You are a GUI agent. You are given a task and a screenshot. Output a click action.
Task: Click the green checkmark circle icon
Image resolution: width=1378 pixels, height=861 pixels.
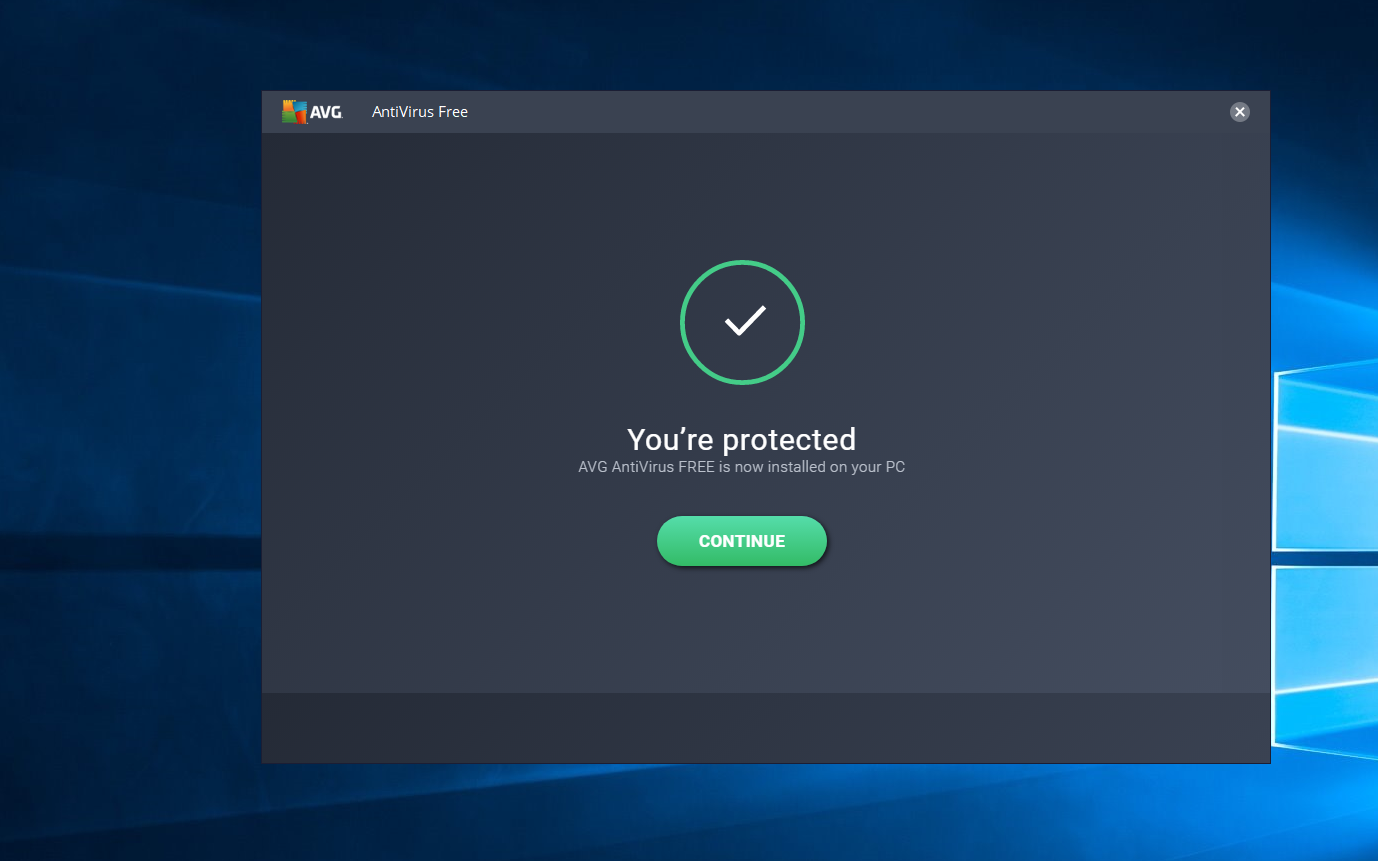(742, 322)
